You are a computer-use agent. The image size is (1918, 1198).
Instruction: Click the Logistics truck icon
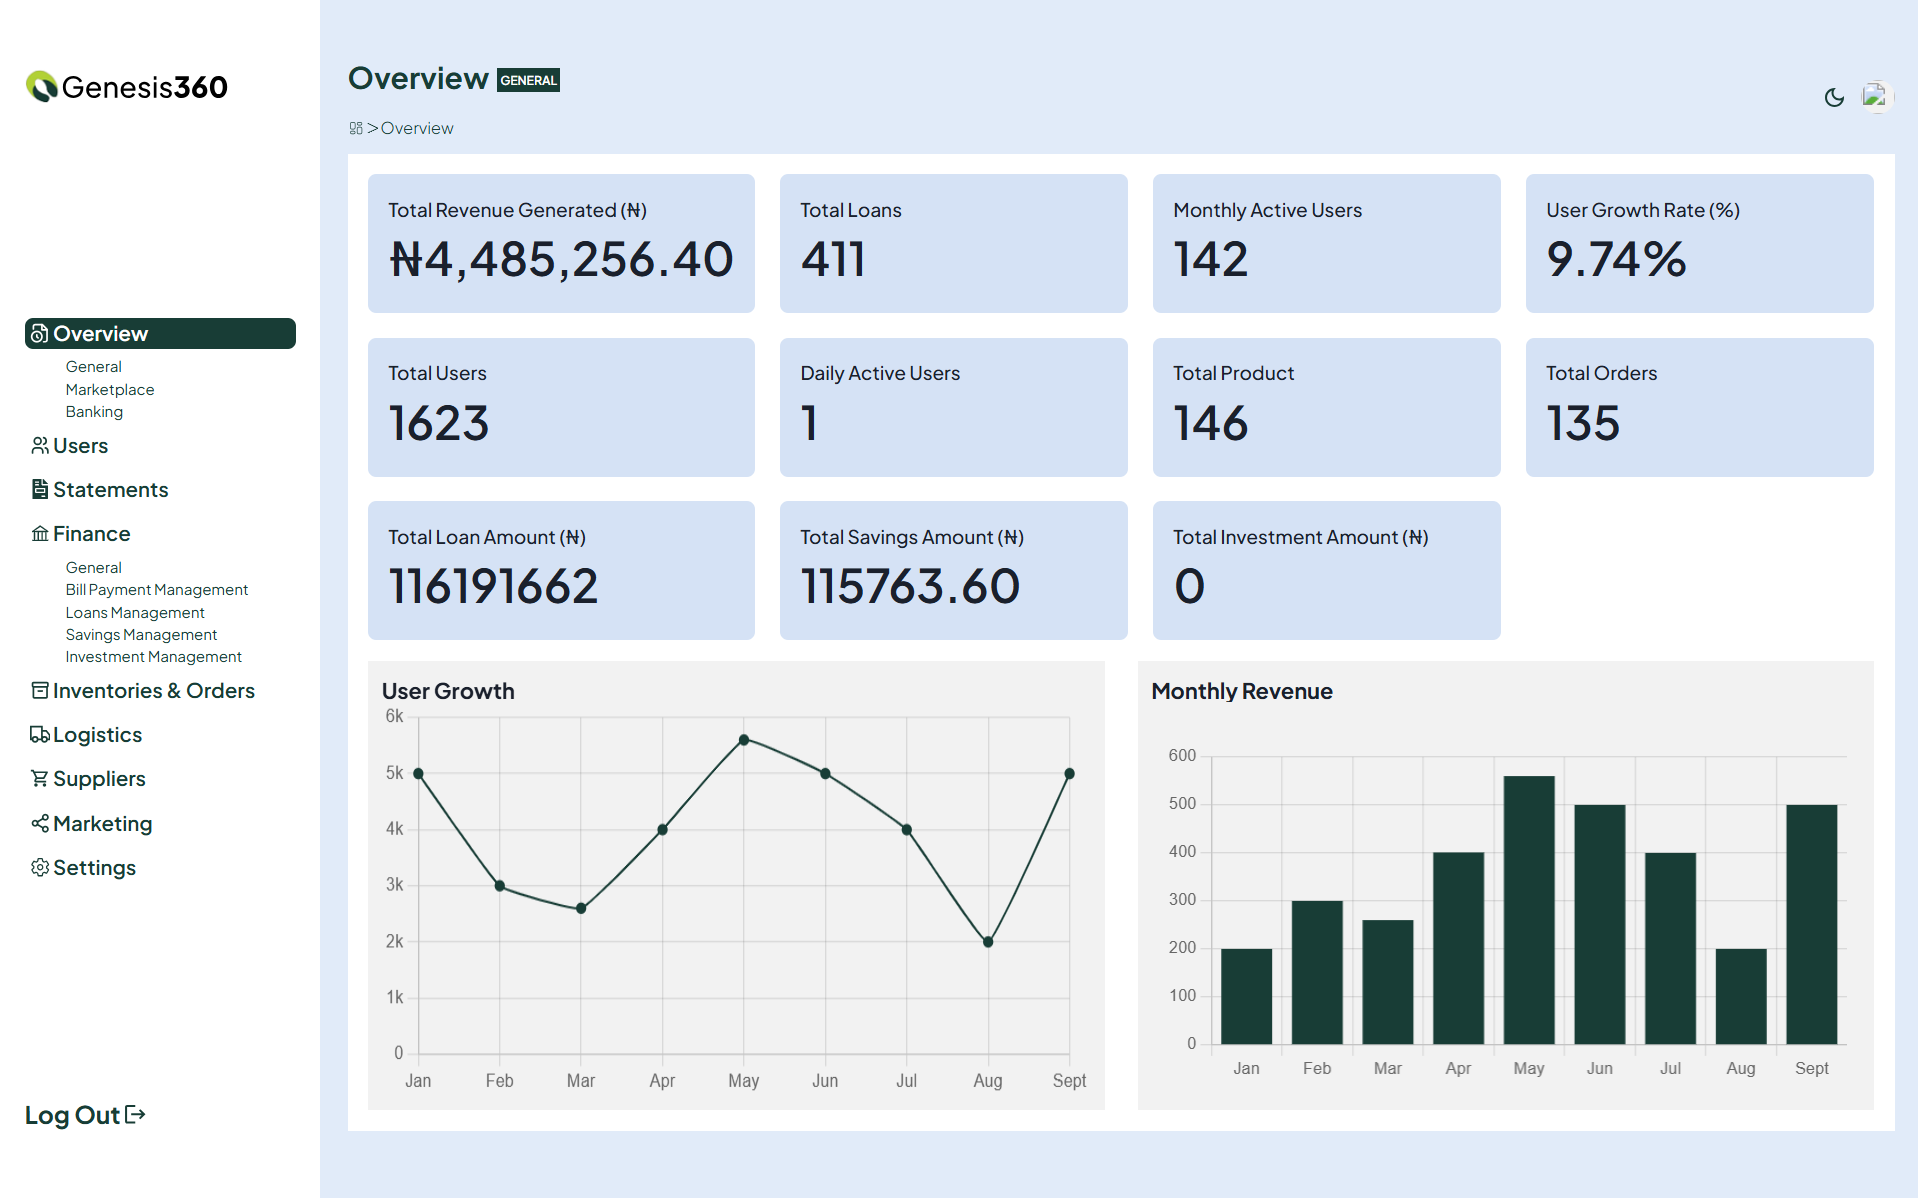40,735
